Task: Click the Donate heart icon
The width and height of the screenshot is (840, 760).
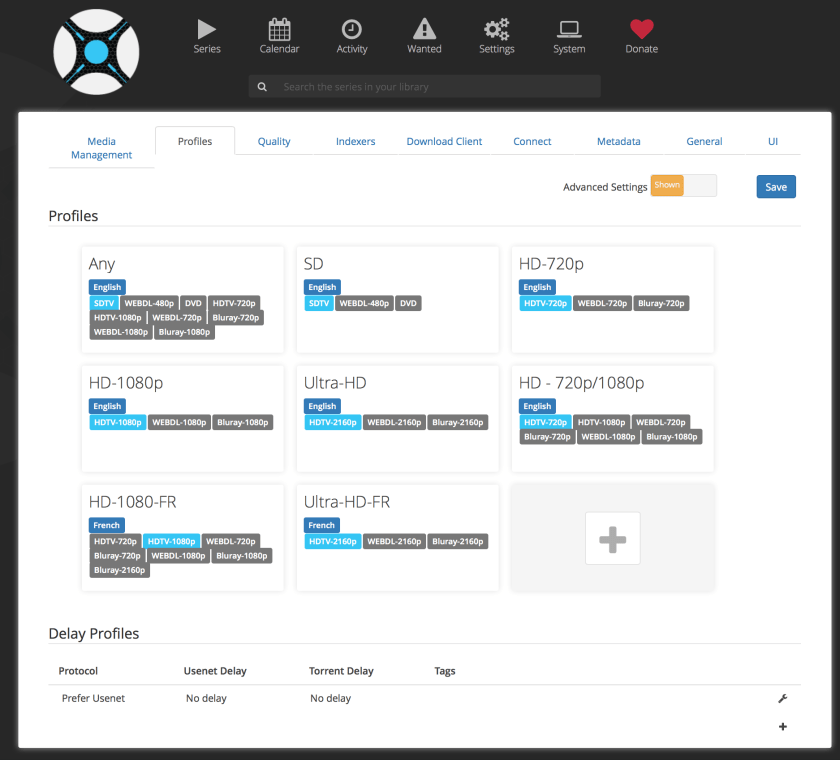Action: (642, 30)
